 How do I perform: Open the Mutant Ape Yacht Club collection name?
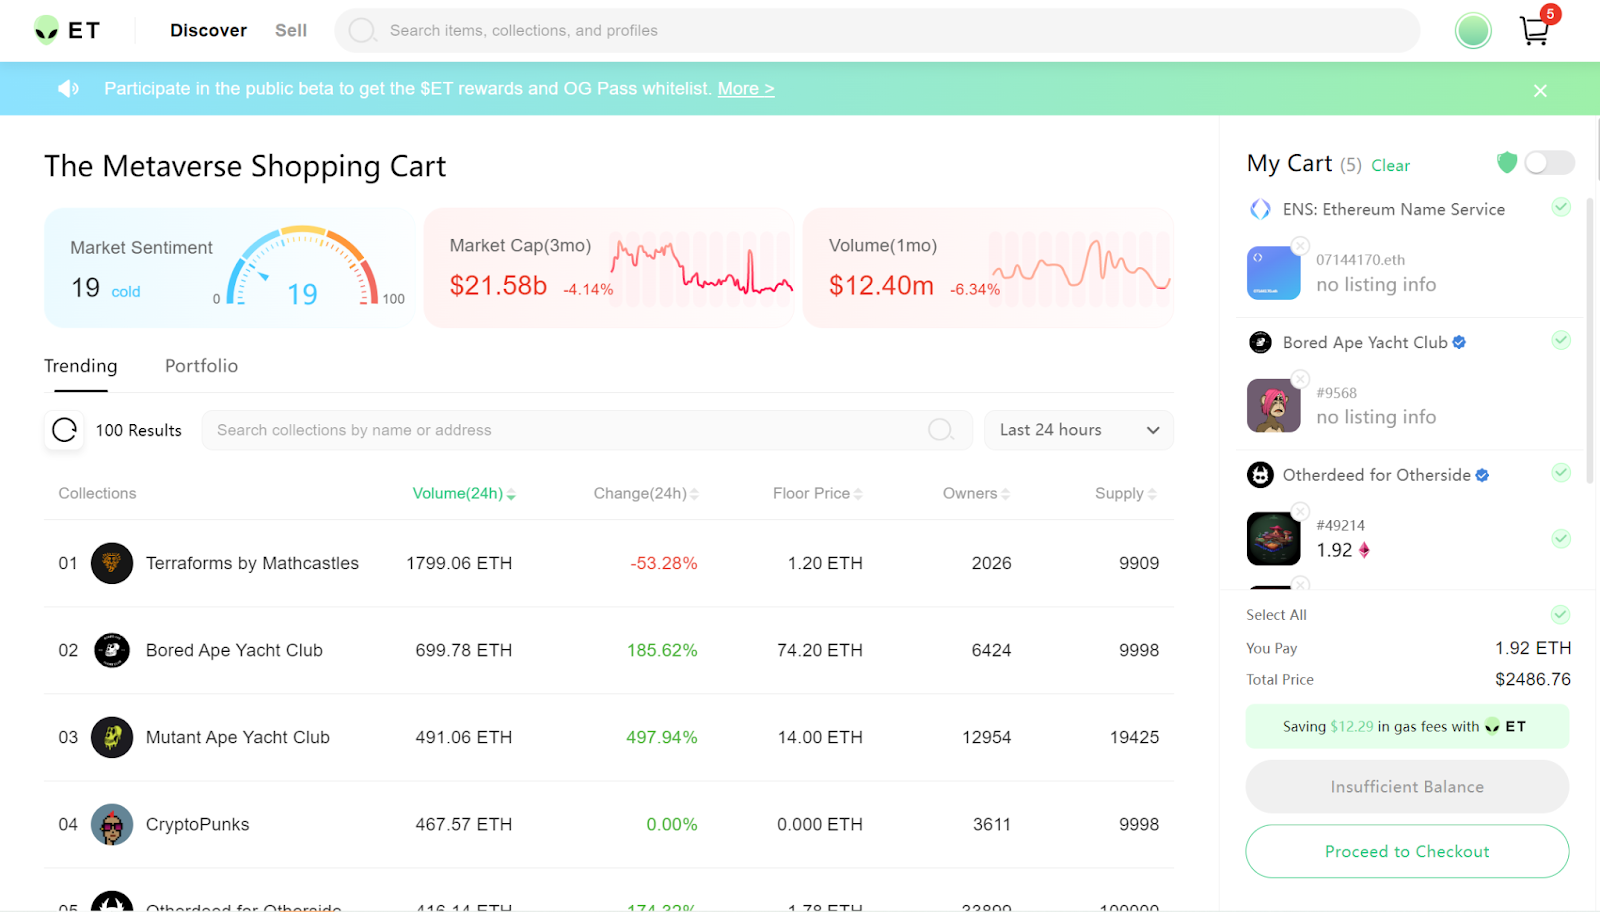pyautogui.click(x=238, y=738)
